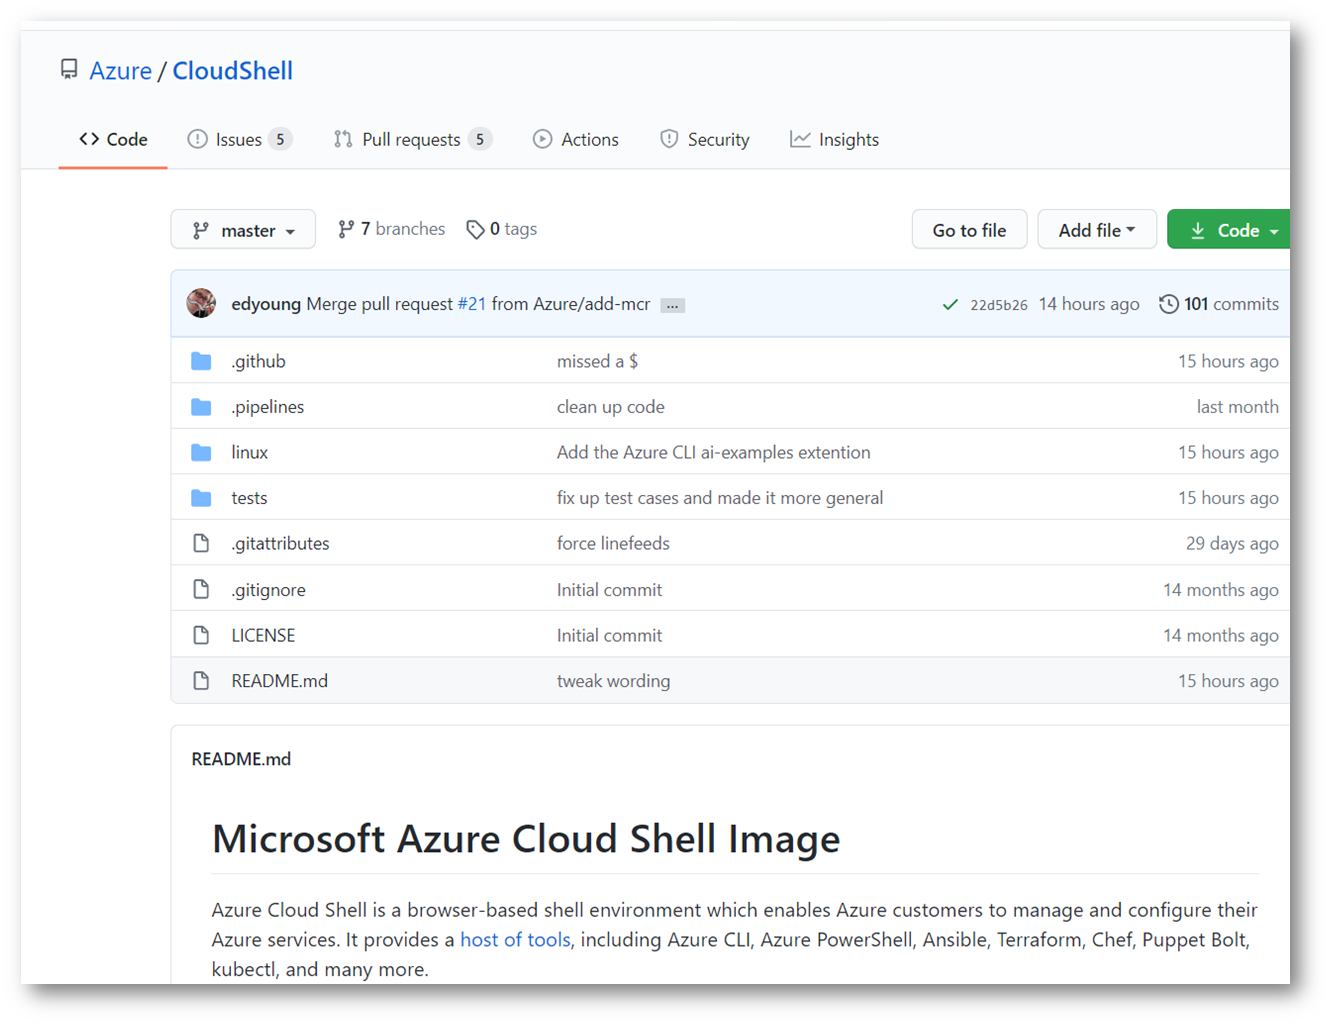Open the Pull requests tab
Screen dimensions: 1332x1026
[x=411, y=140]
